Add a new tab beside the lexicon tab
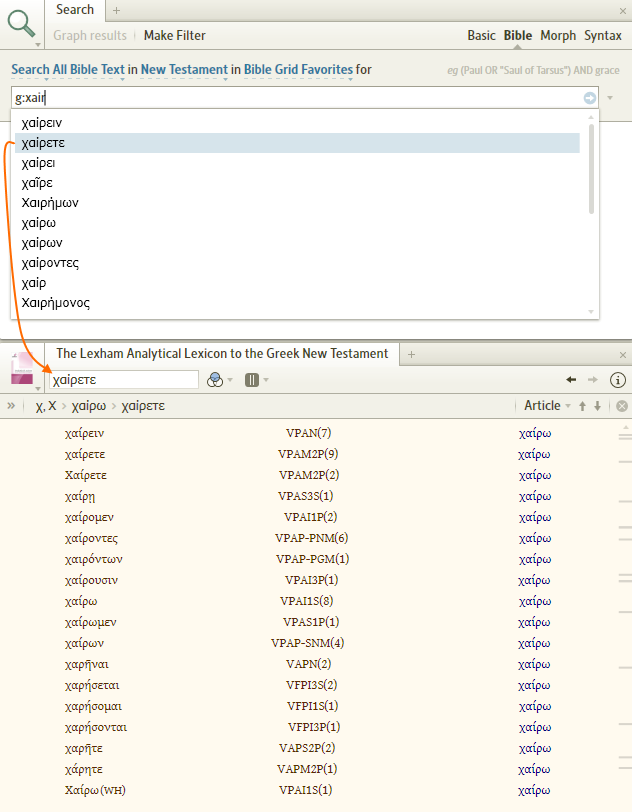The image size is (632, 812). (411, 355)
